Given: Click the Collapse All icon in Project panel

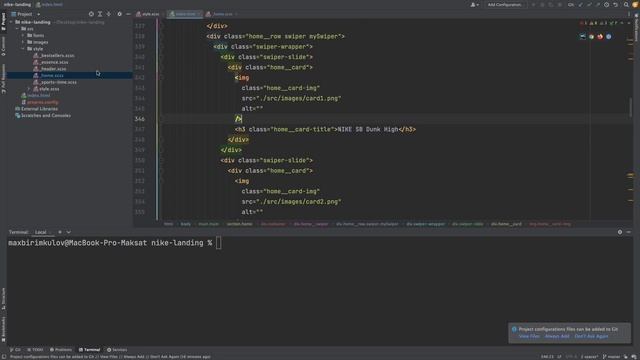Looking at the screenshot, I should 109,14.
